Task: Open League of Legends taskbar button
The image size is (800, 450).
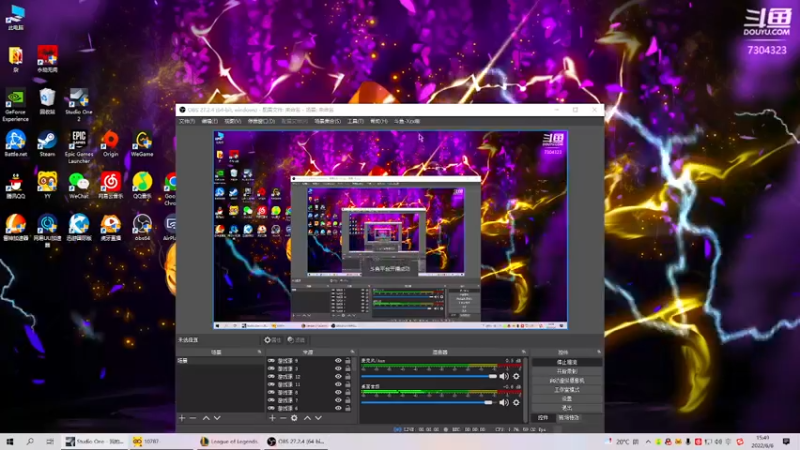Action: tap(230, 442)
